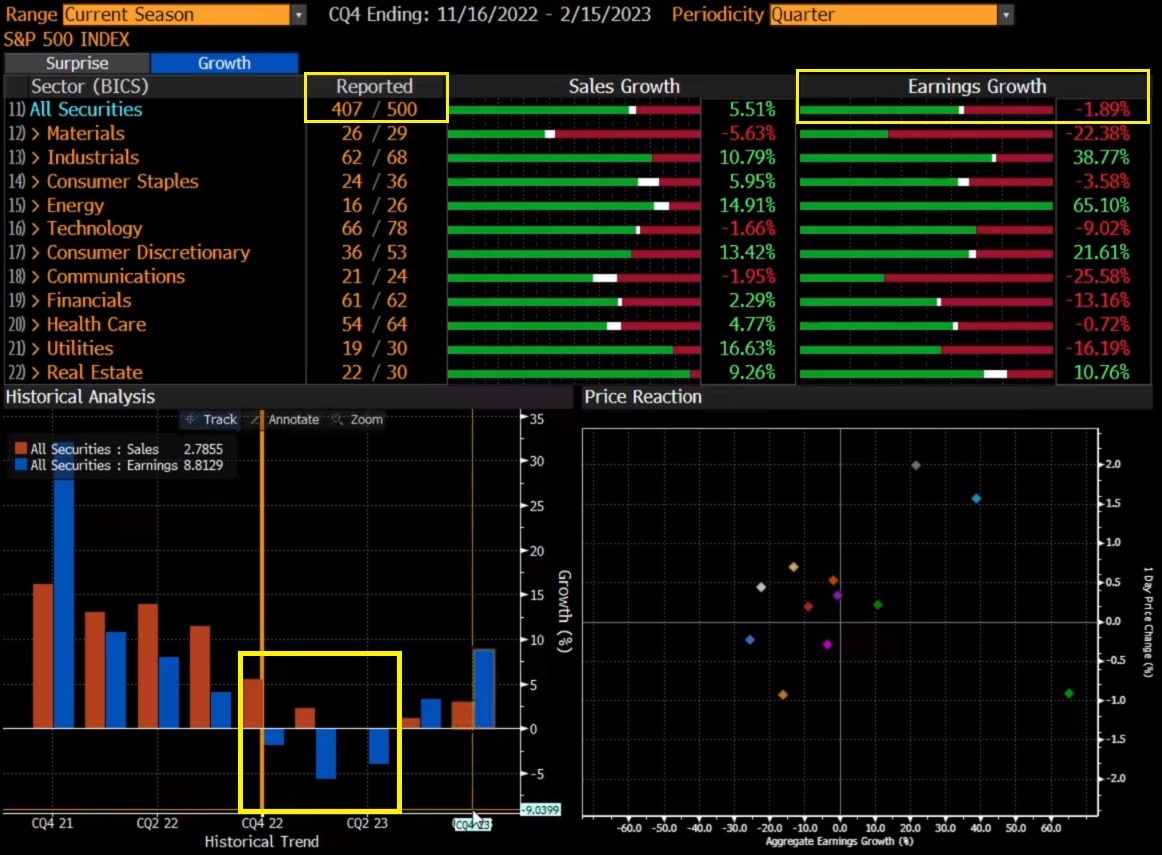Click the -9.0399 axis value tag

tap(540, 810)
